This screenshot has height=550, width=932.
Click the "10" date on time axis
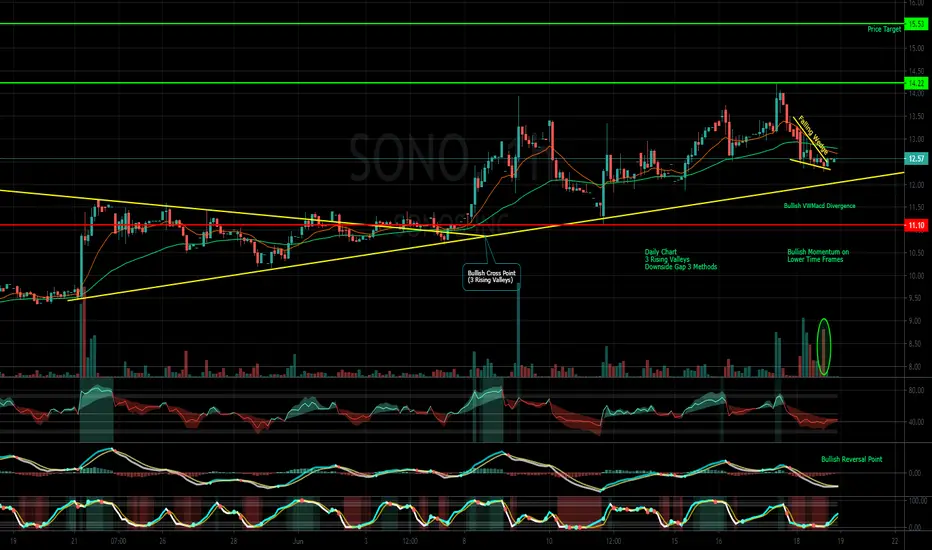pos(549,541)
